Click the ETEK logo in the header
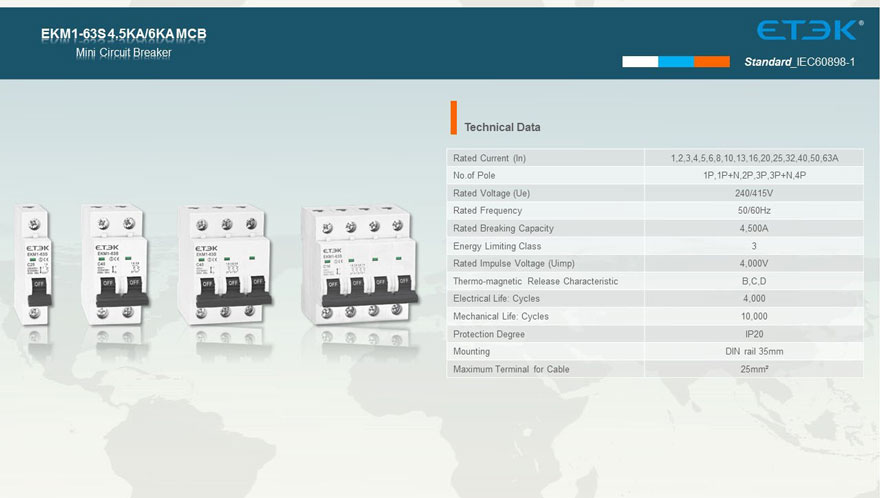Viewport: 880px width, 498px height. click(809, 30)
